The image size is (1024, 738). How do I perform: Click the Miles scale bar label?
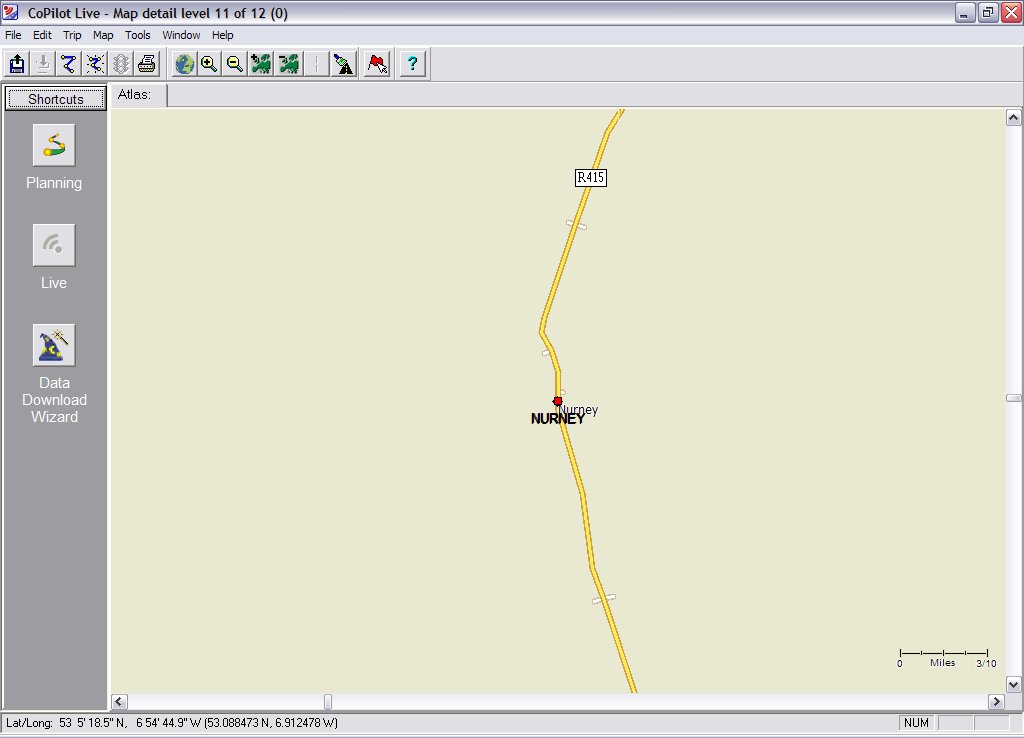(x=942, y=663)
